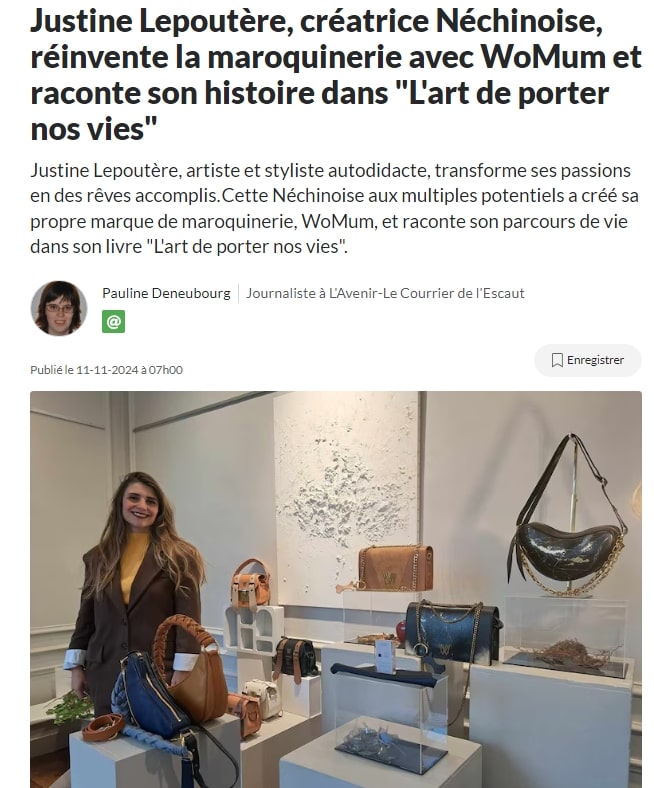
Task: Click the intro paragraph mentioning WoMum
Action: [334, 209]
